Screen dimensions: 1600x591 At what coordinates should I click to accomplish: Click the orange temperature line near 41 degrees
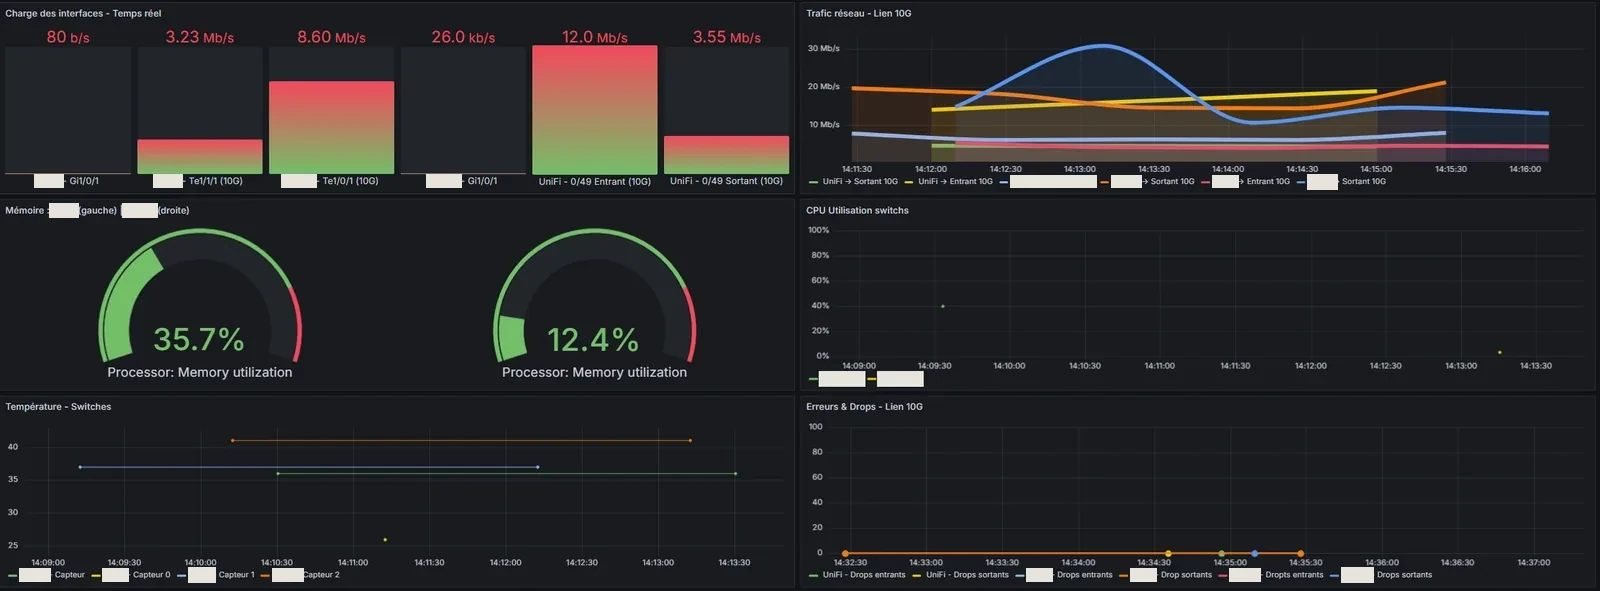pyautogui.click(x=461, y=440)
